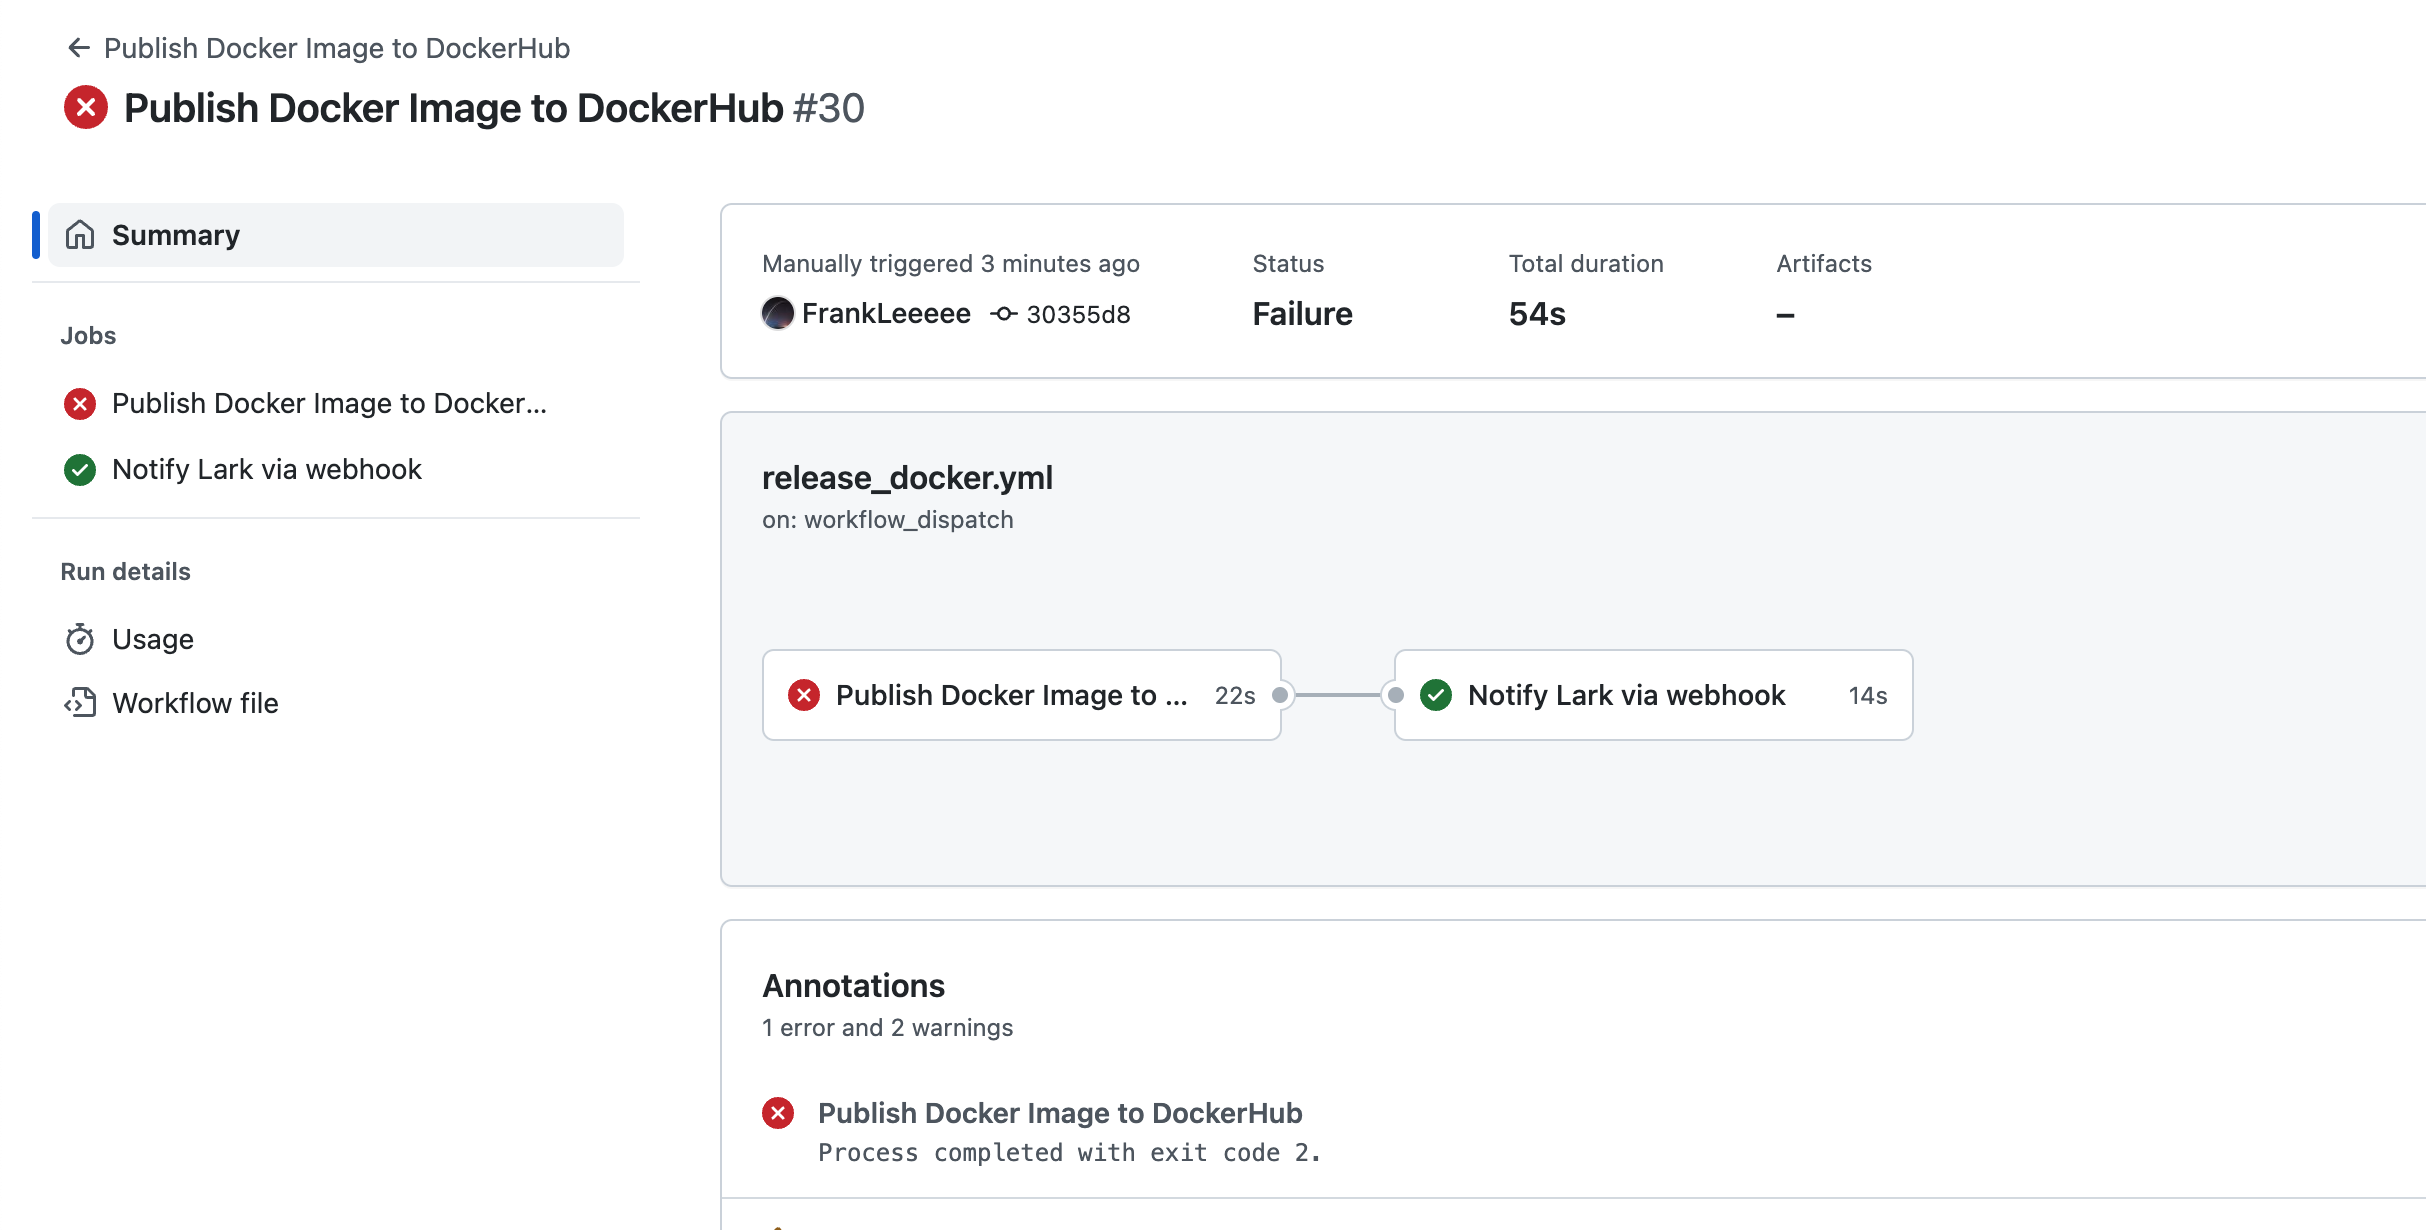2426x1230 pixels.
Task: Click green success icon beside Notify Lark in sidebar
Action: (x=80, y=470)
